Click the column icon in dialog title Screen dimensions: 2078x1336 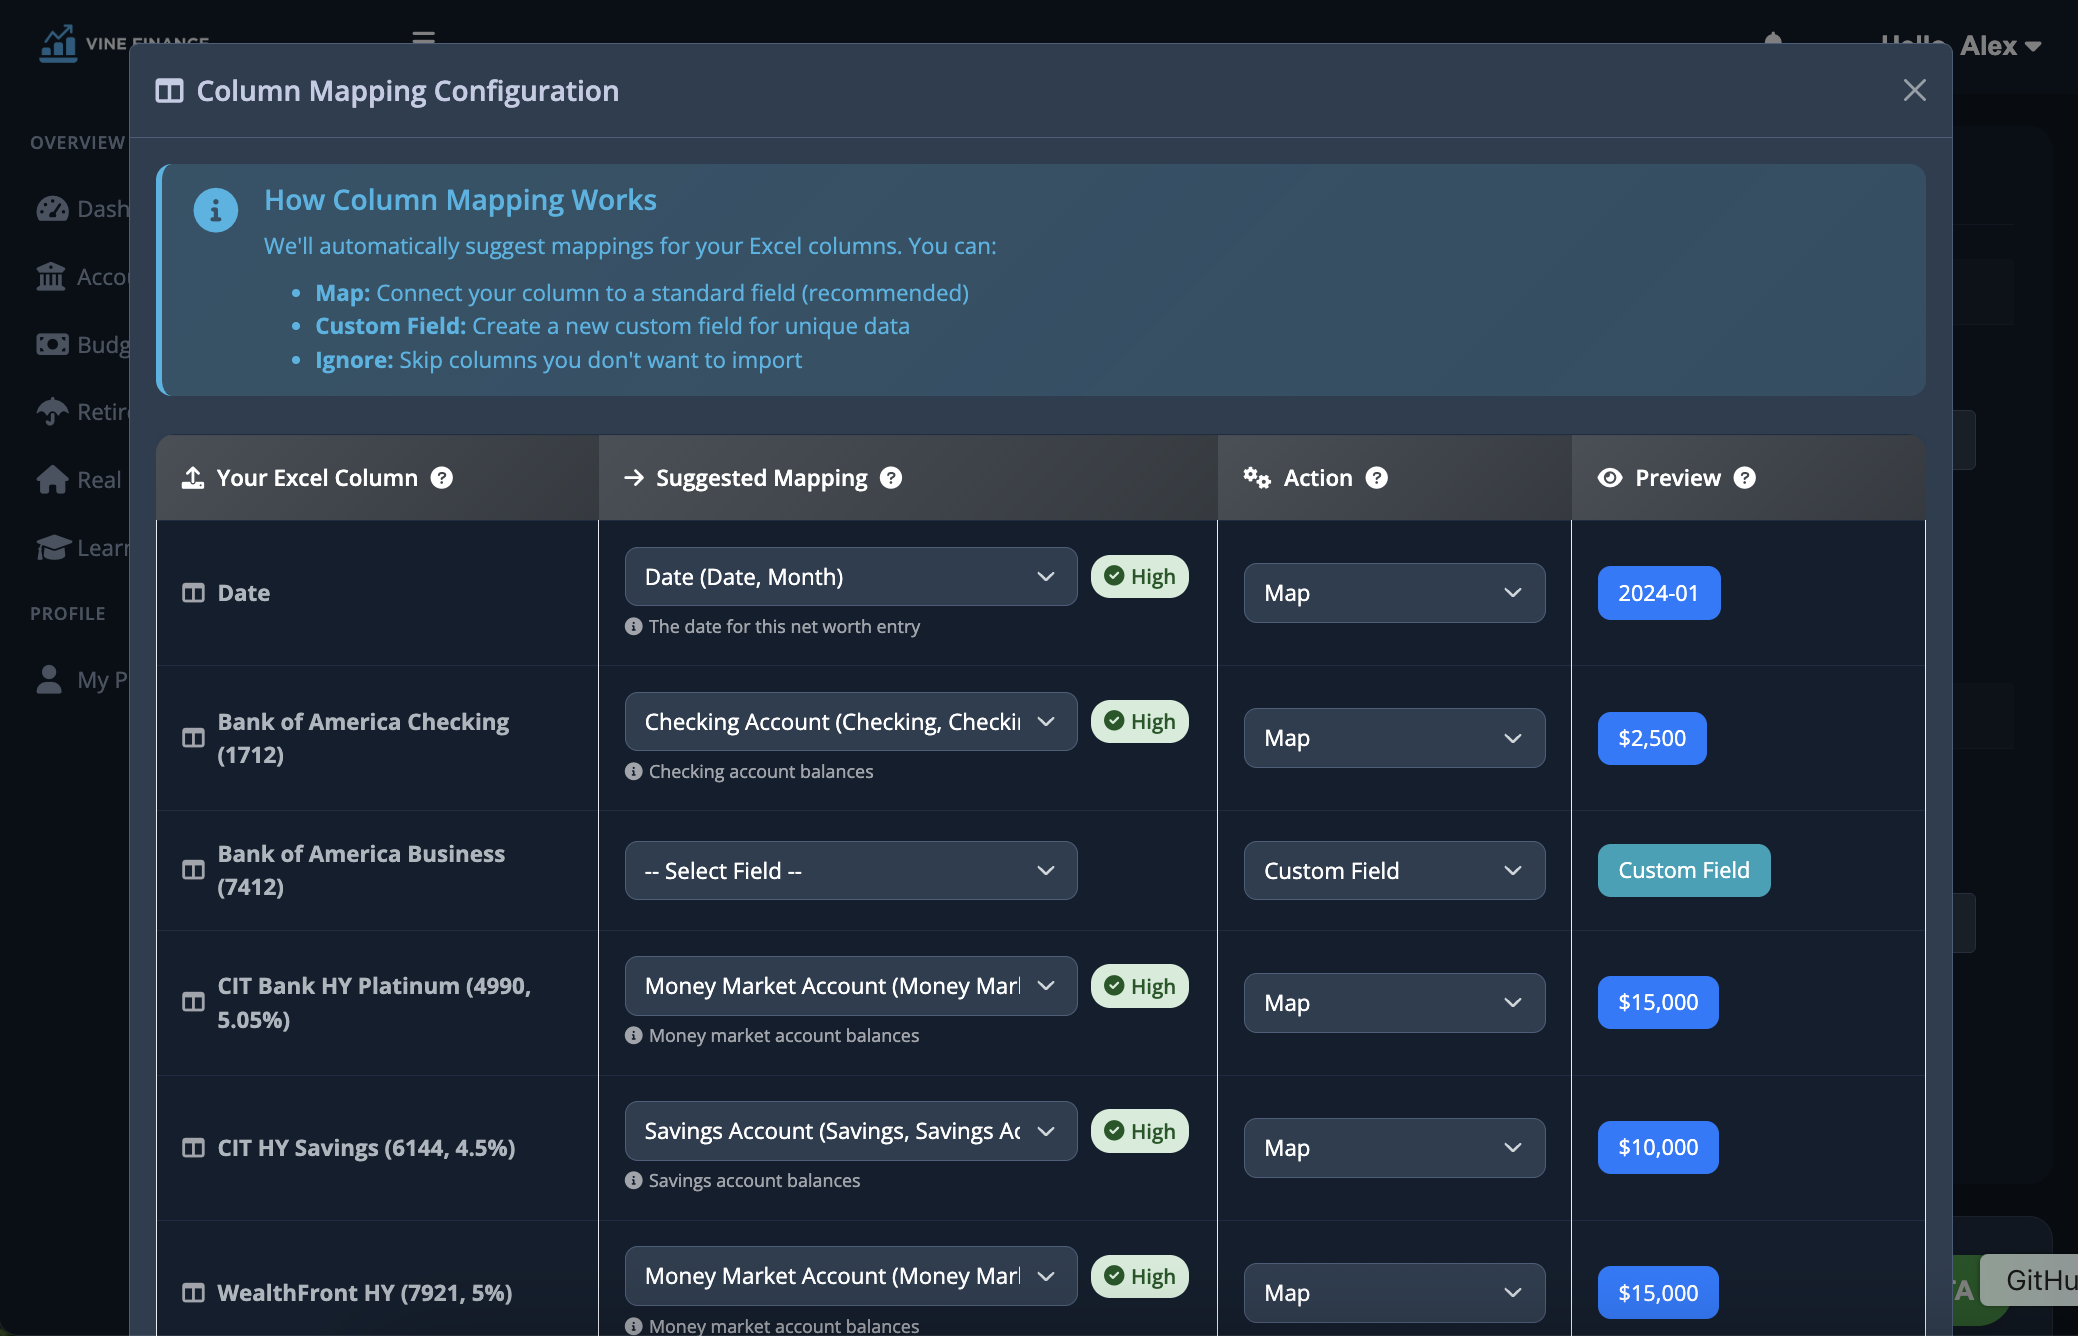click(x=169, y=91)
